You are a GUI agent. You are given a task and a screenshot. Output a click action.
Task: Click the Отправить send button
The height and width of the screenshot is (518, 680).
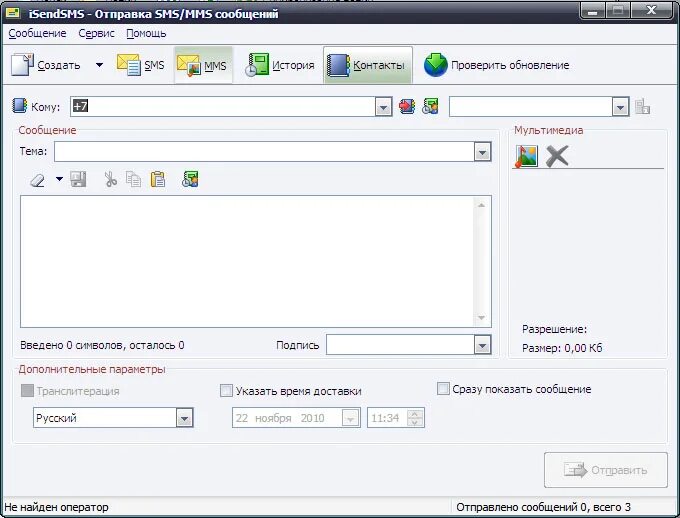pos(605,470)
